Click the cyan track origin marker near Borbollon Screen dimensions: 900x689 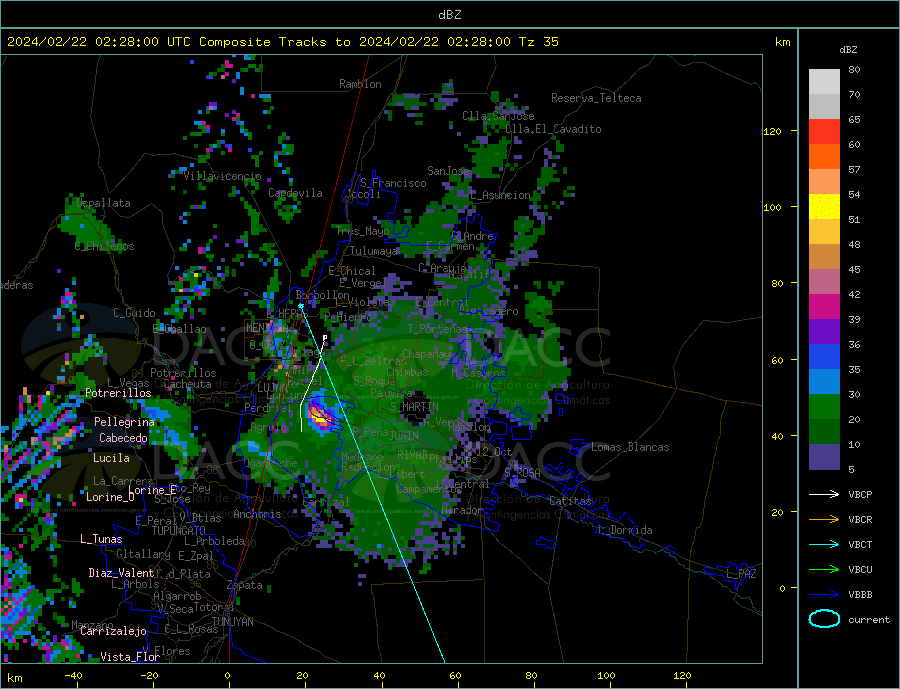point(301,306)
